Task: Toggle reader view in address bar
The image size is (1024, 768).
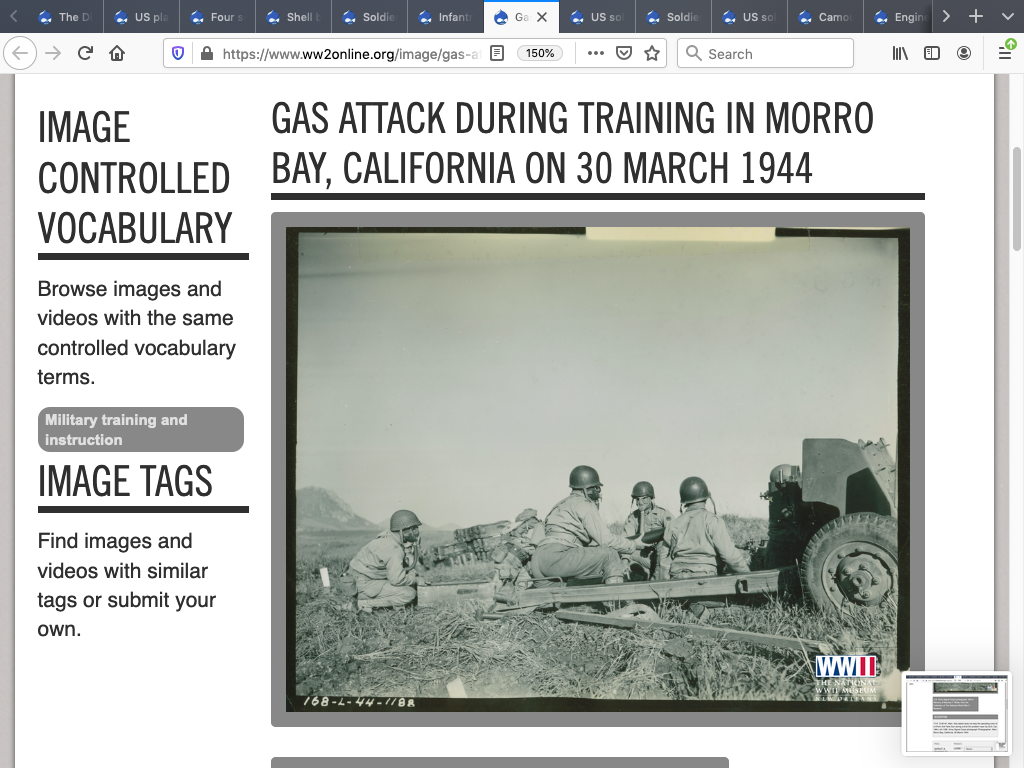Action: click(x=497, y=54)
